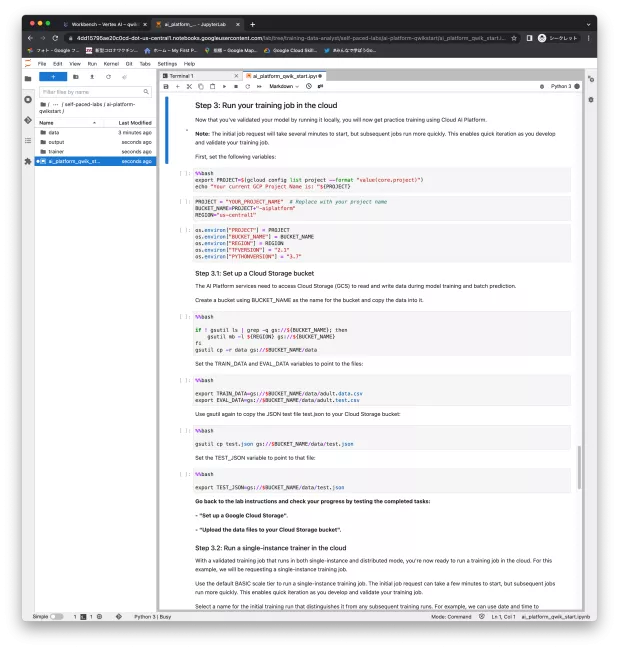Viewport: 619px width, 650px height.
Task: Open the Google Cloud Skills bookmark
Action: [x=291, y=51]
